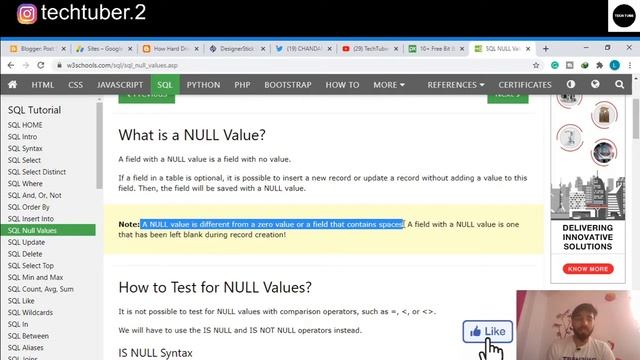
Task: Open BOOTSTRAP in top navigation
Action: tap(288, 84)
